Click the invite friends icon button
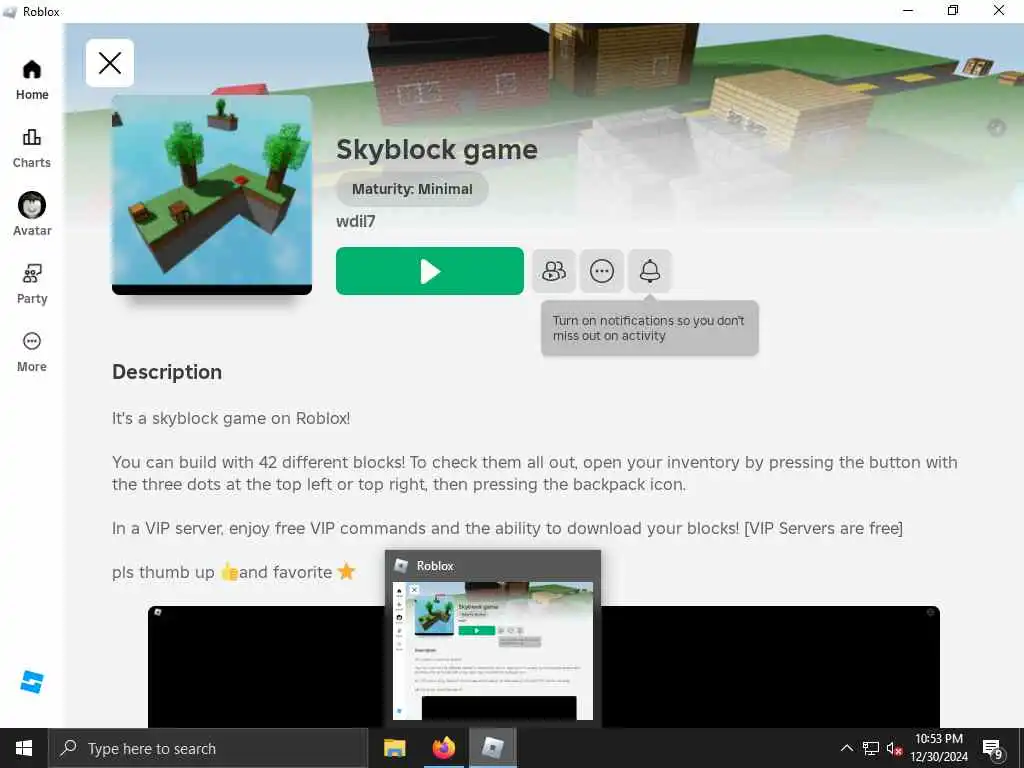This screenshot has width=1024, height=768. click(x=554, y=271)
